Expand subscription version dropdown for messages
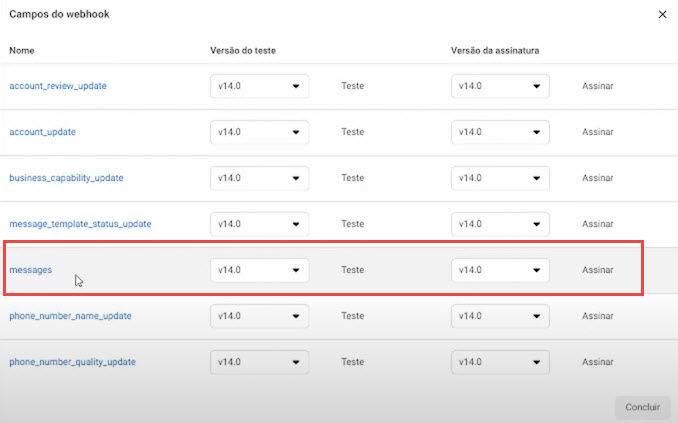This screenshot has width=678, height=423. click(x=500, y=270)
